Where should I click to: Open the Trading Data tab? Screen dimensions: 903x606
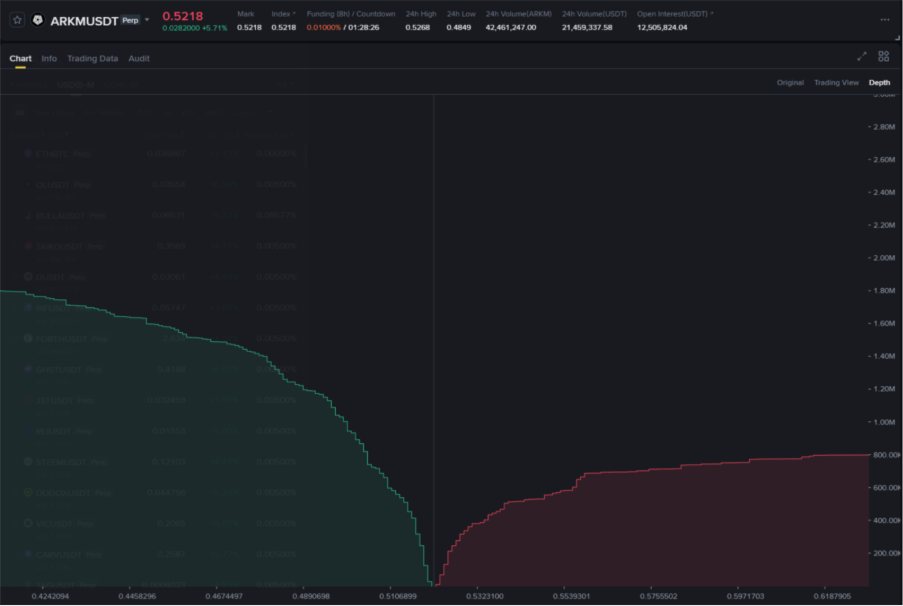coord(92,59)
